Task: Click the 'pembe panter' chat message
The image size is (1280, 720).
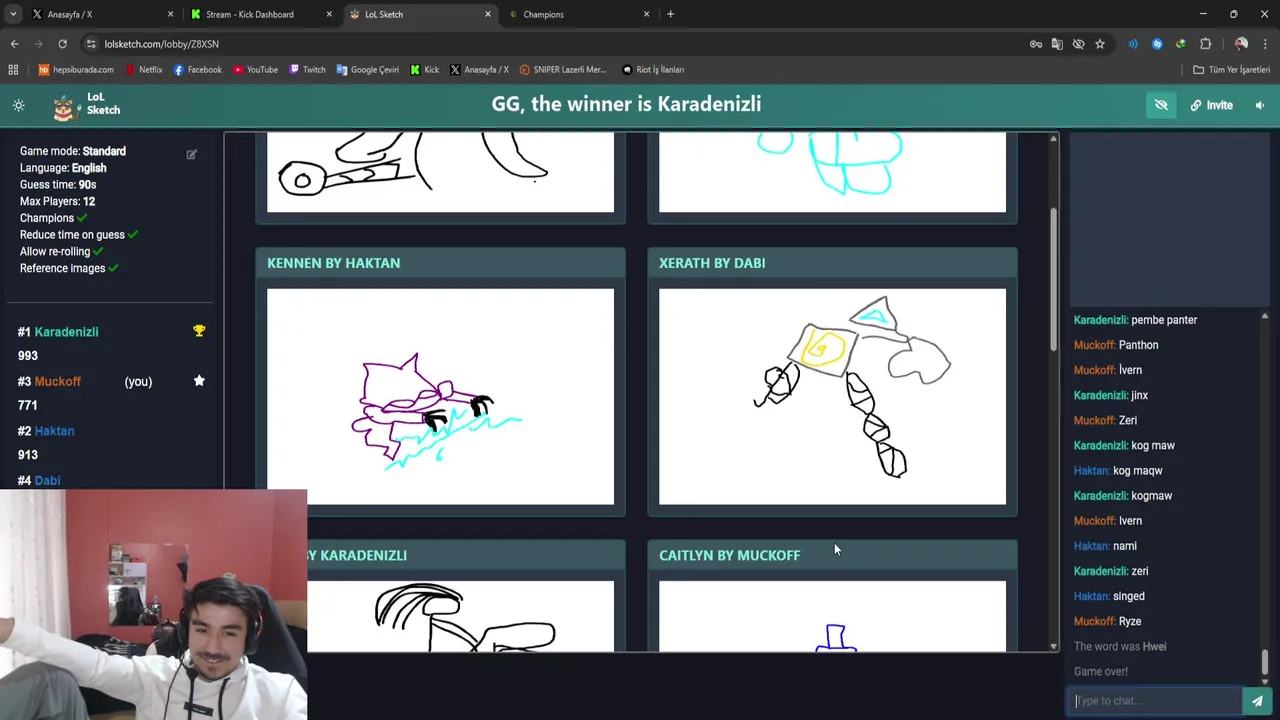Action: [x=1135, y=320]
